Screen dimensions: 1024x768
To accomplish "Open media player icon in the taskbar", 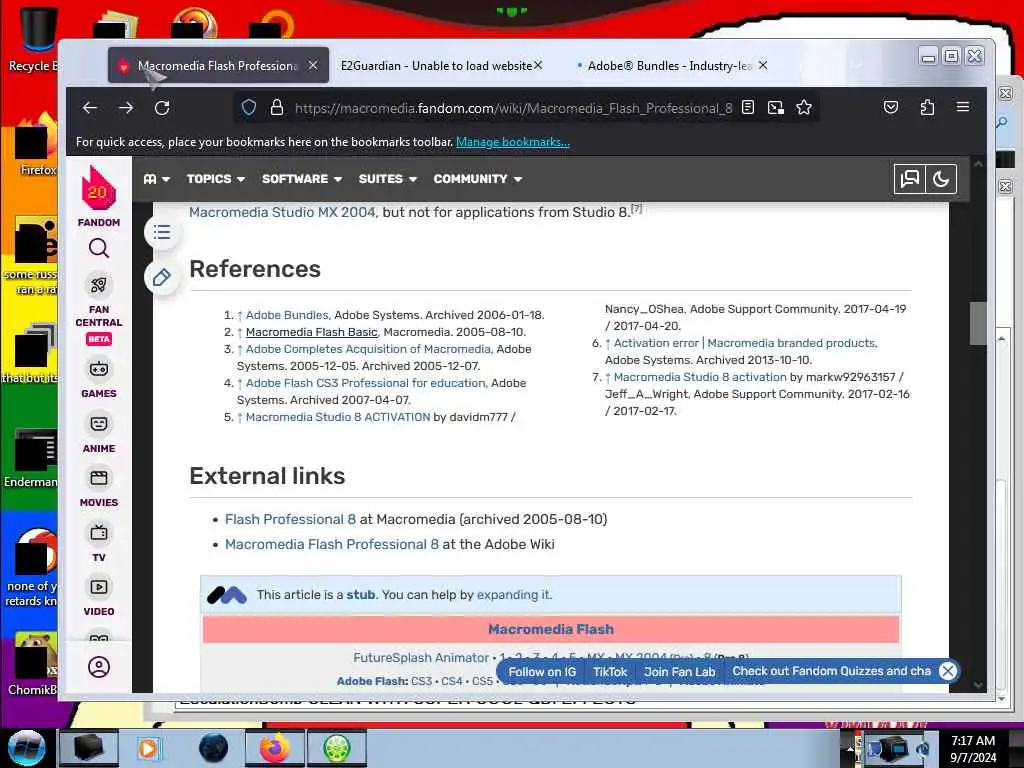I will coord(148,748).
